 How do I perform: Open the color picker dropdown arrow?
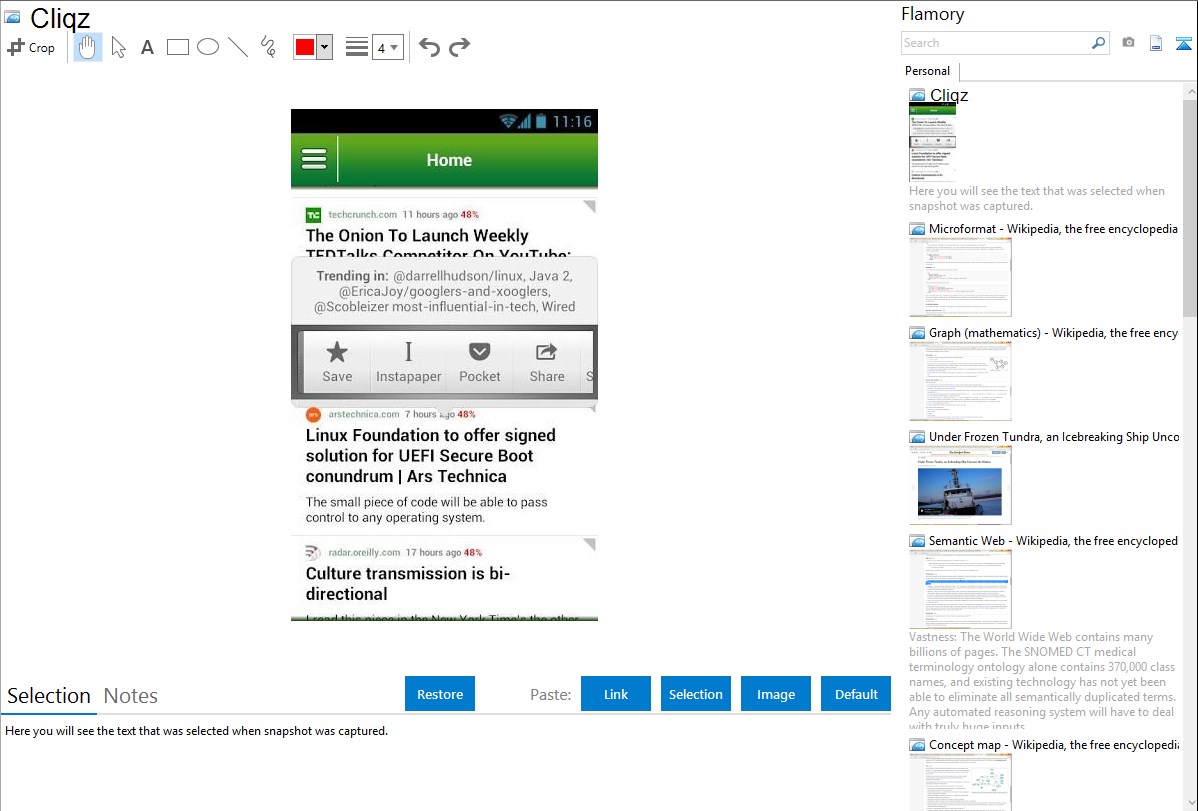click(x=325, y=47)
